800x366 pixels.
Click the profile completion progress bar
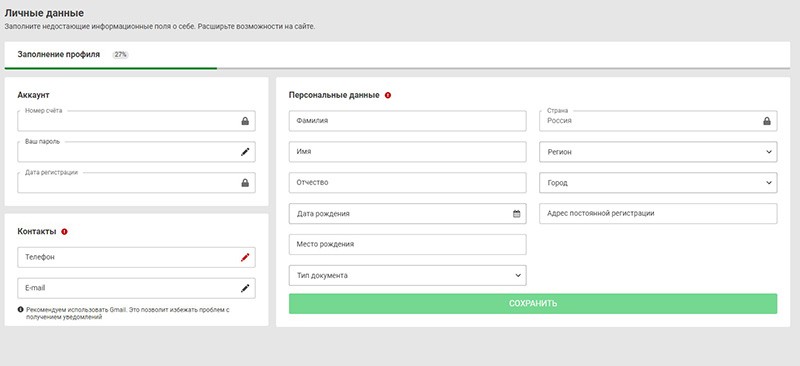pyautogui.click(x=397, y=68)
